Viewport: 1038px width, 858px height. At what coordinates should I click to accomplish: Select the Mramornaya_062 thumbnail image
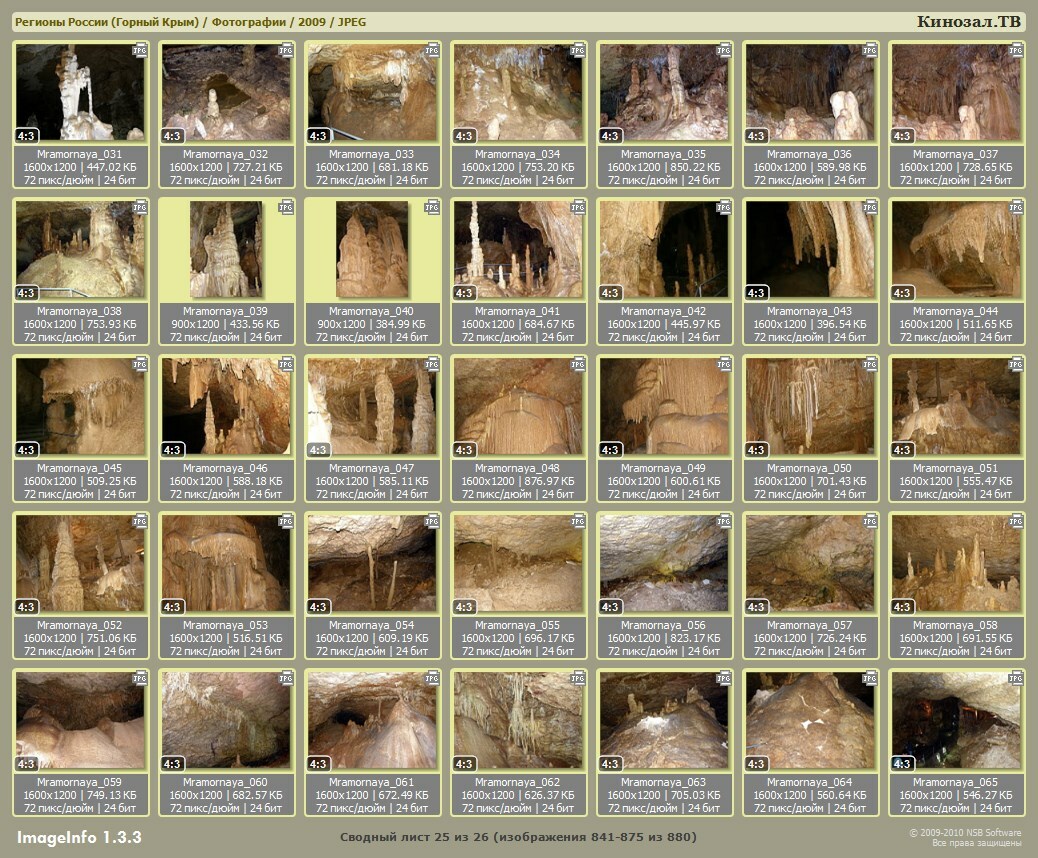pyautogui.click(x=518, y=720)
